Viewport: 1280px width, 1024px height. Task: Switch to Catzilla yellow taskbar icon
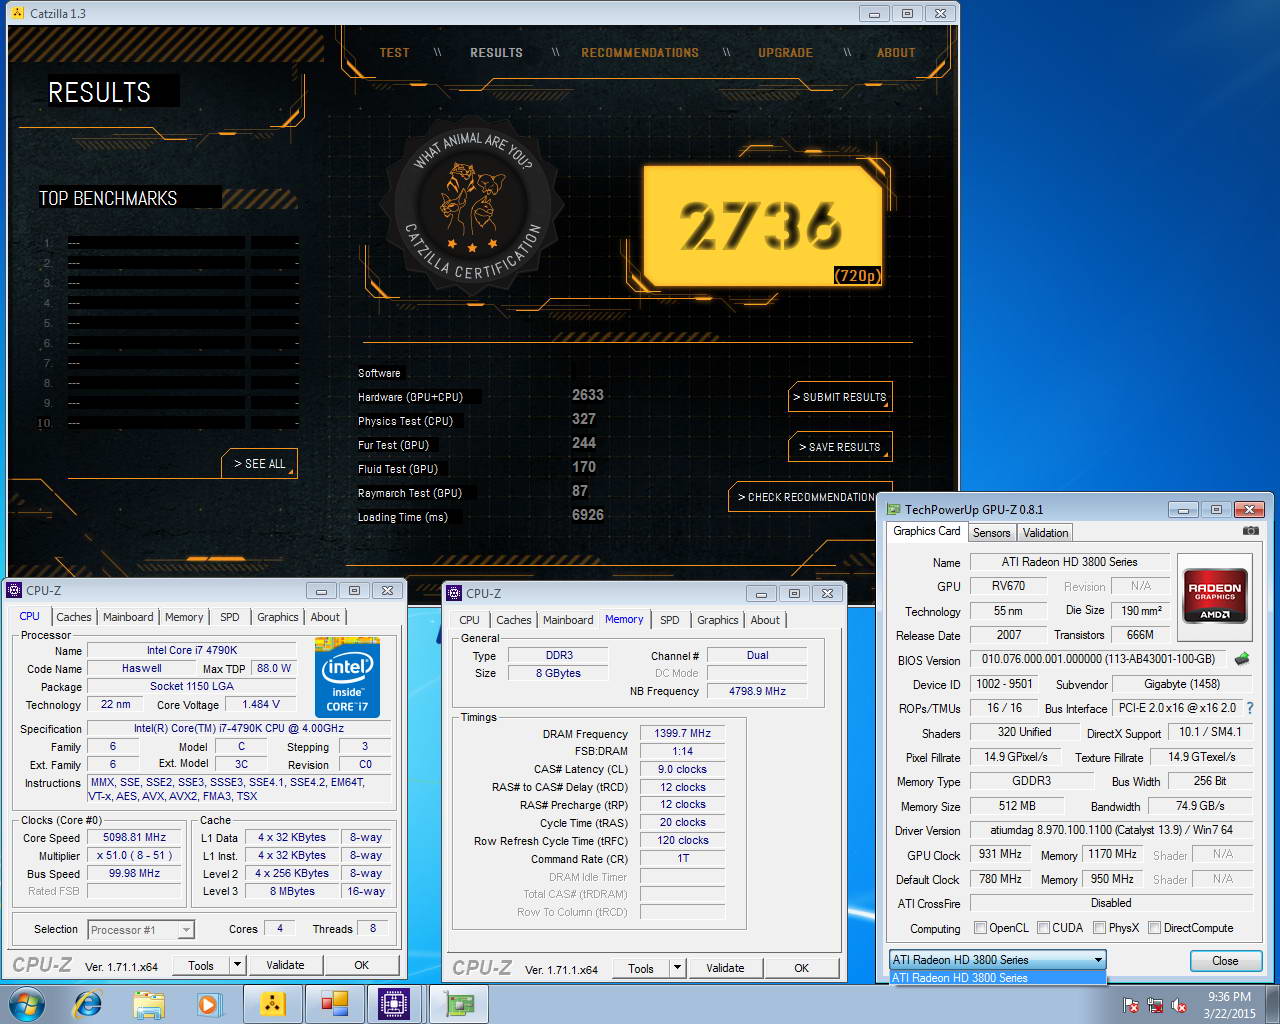272,1004
